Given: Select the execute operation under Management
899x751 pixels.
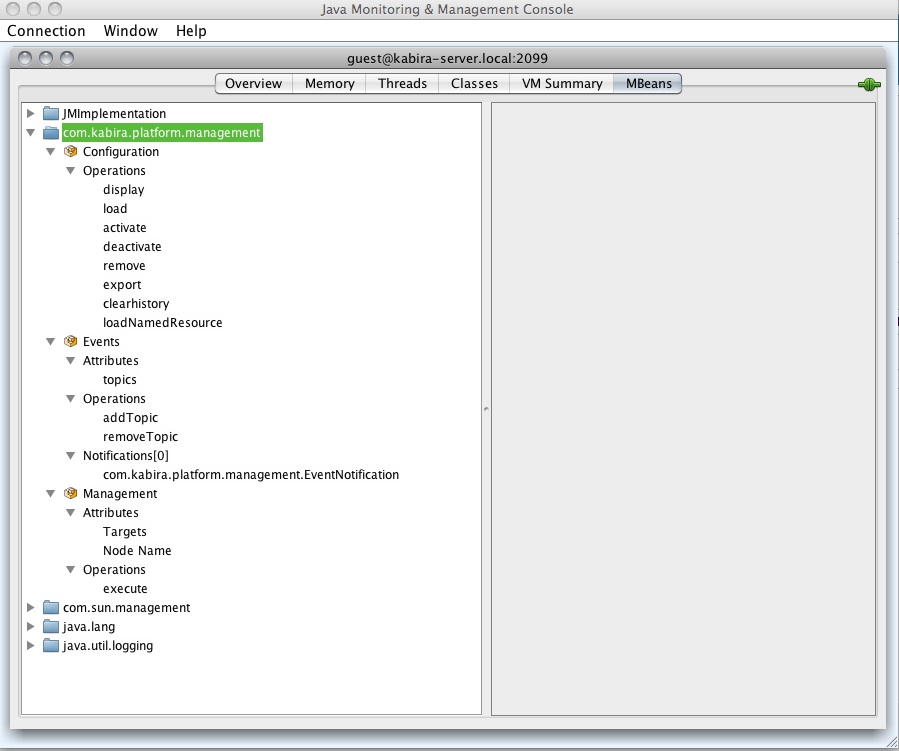Looking at the screenshot, I should [x=125, y=588].
